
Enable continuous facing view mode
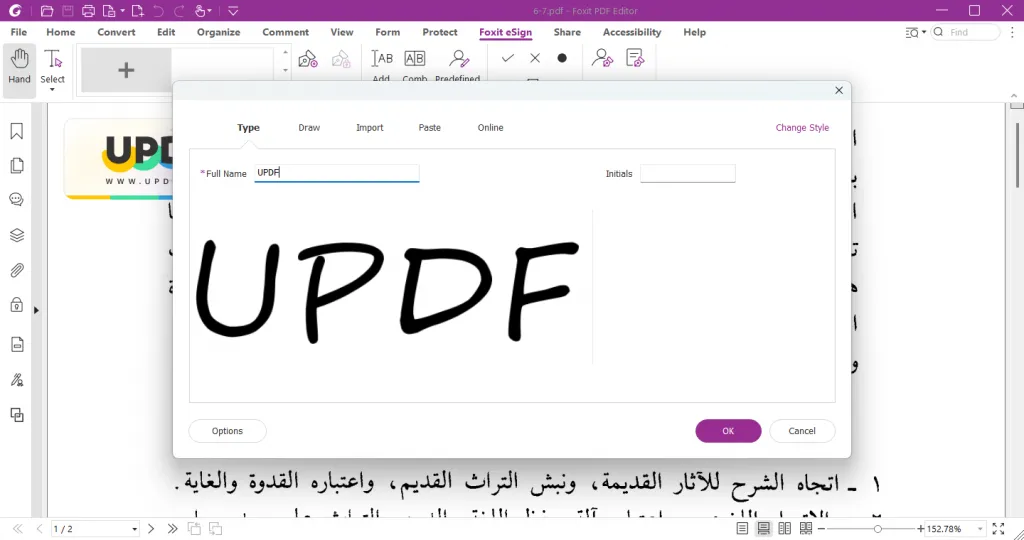(x=806, y=528)
